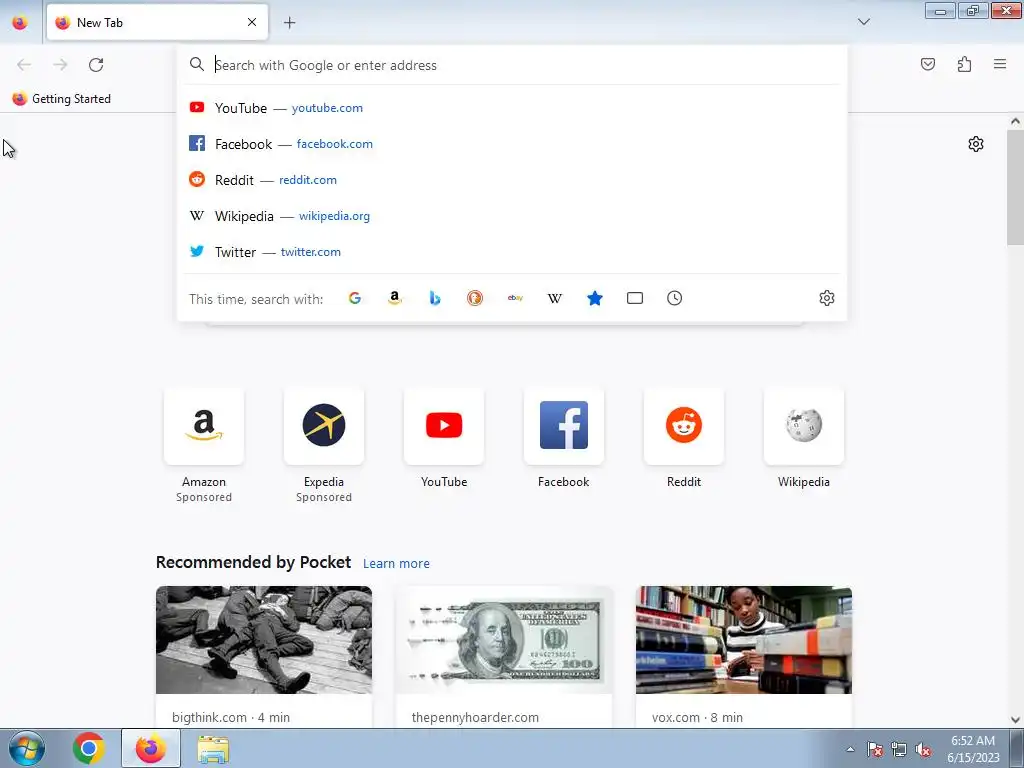Open Getting Started bookmark

[x=62, y=99]
